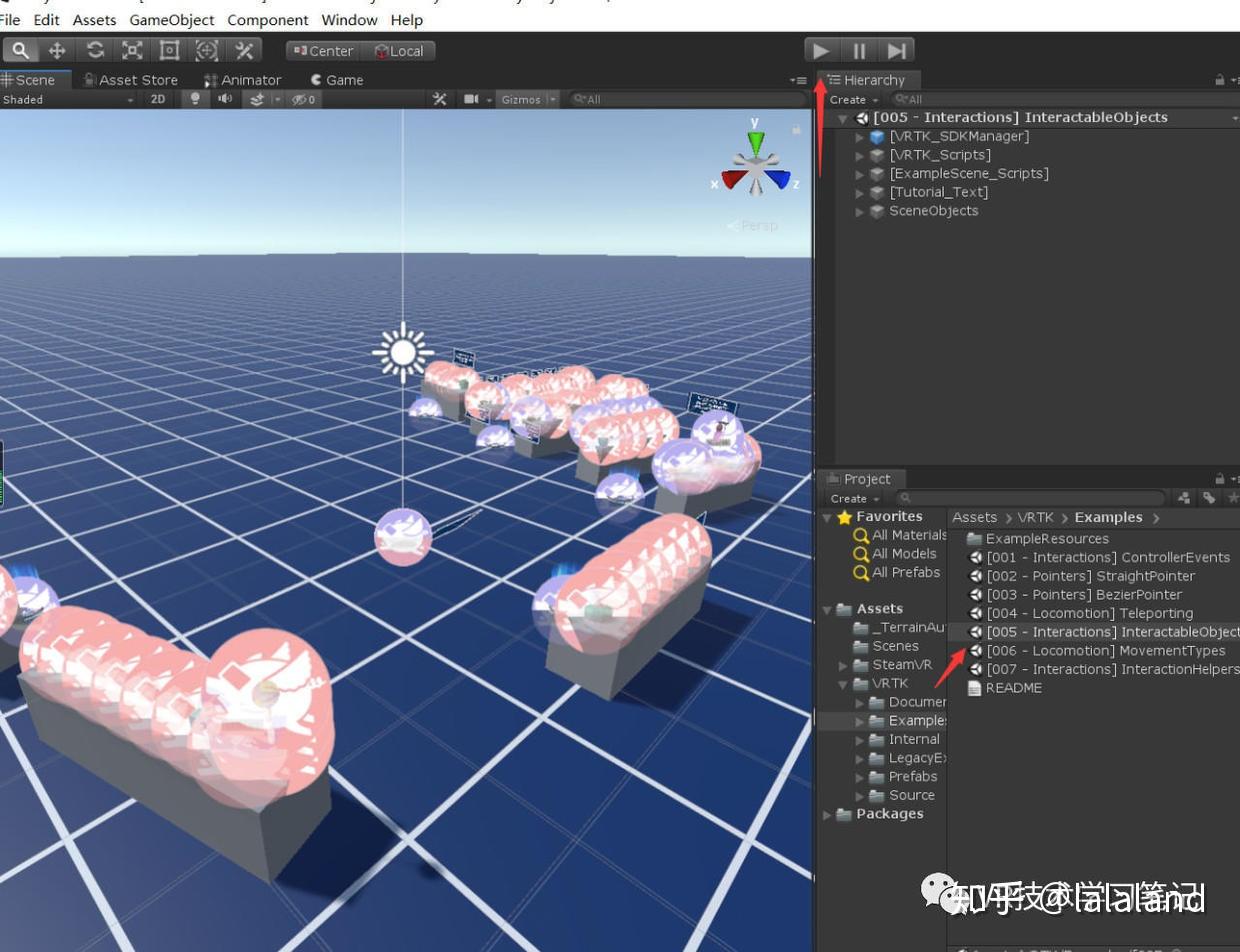Click the Create button in the Hierarchy panel
1240x952 pixels.
(849, 99)
